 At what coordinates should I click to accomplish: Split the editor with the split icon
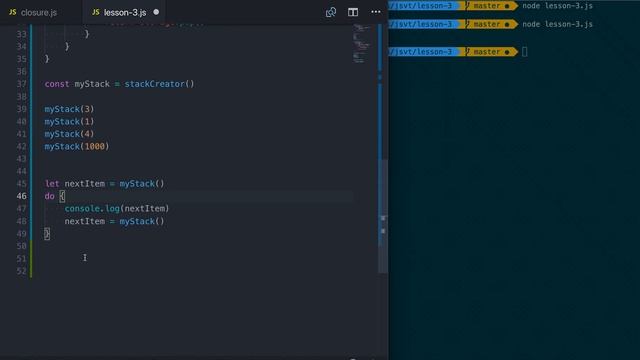pyautogui.click(x=353, y=12)
